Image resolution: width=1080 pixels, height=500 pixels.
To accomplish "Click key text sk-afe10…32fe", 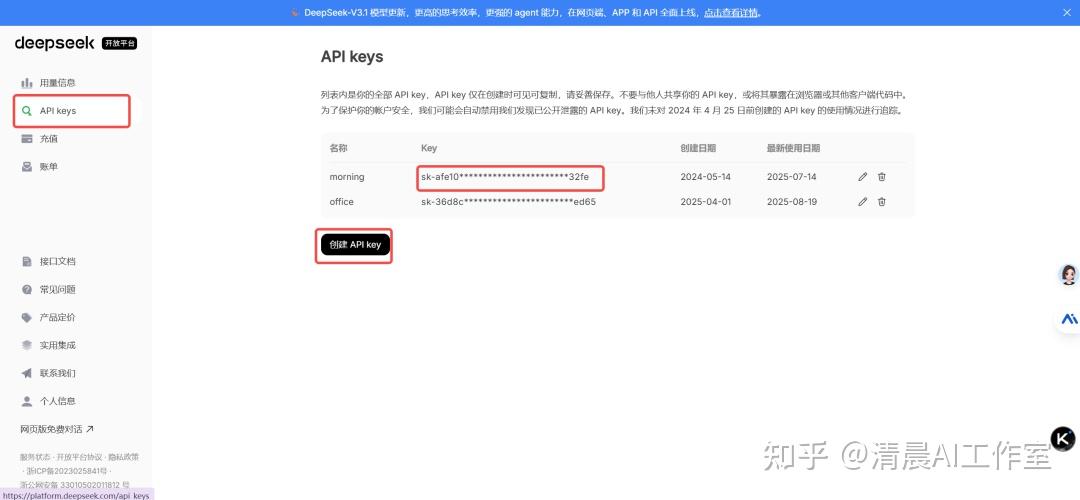I will [x=505, y=177].
